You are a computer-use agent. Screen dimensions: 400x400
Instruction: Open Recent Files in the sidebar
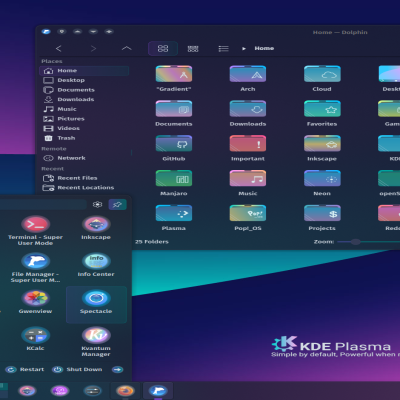pos(84,178)
